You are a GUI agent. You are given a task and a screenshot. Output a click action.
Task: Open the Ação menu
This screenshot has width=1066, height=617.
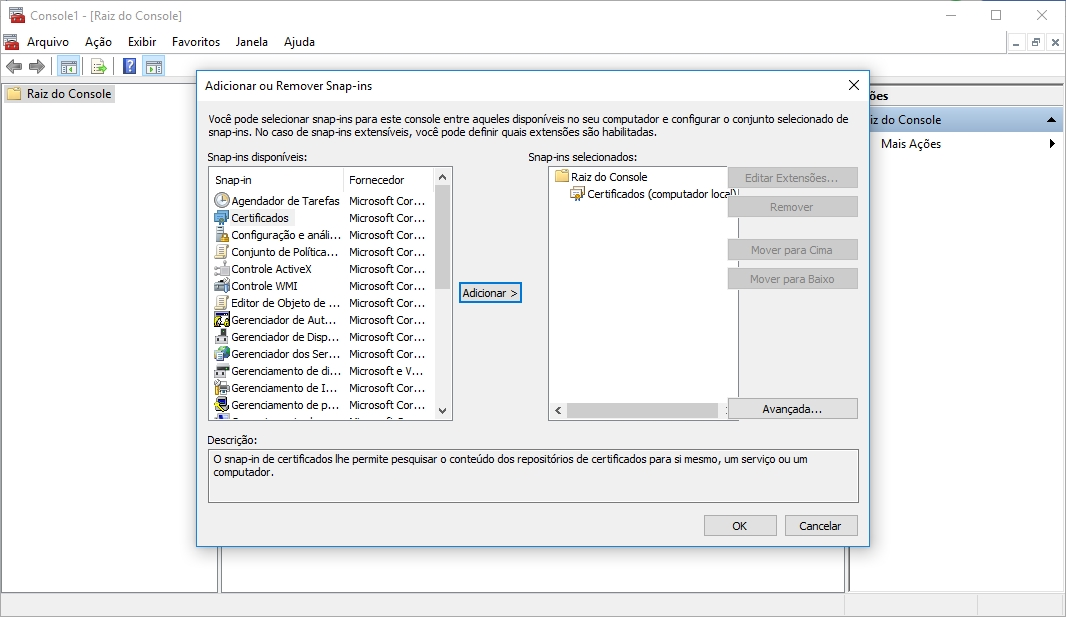point(98,41)
